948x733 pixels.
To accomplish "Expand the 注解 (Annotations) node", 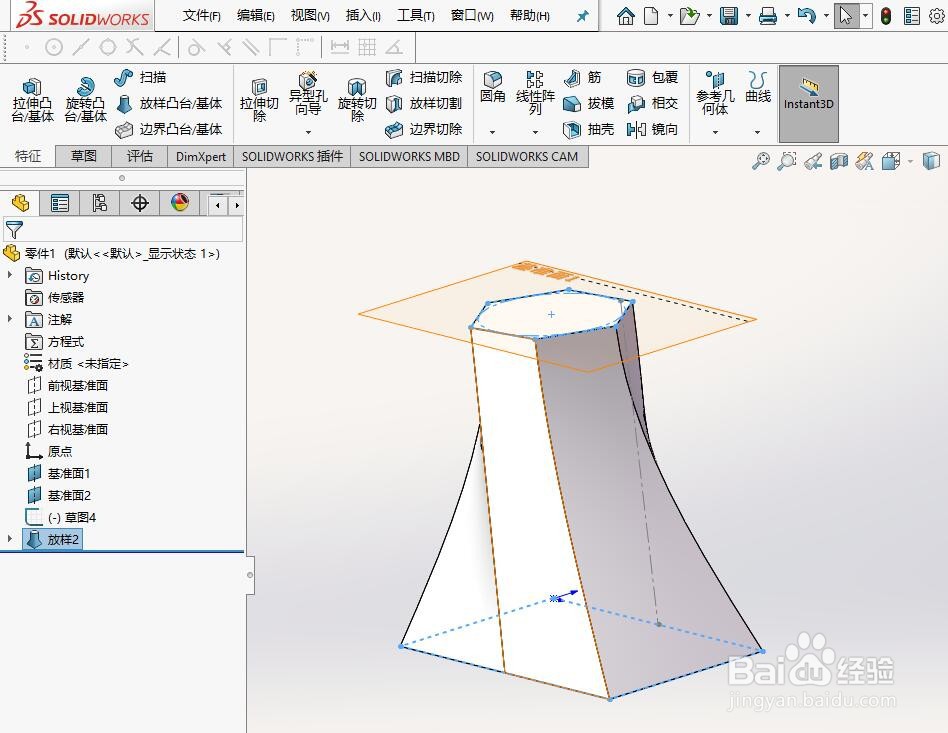I will point(10,319).
